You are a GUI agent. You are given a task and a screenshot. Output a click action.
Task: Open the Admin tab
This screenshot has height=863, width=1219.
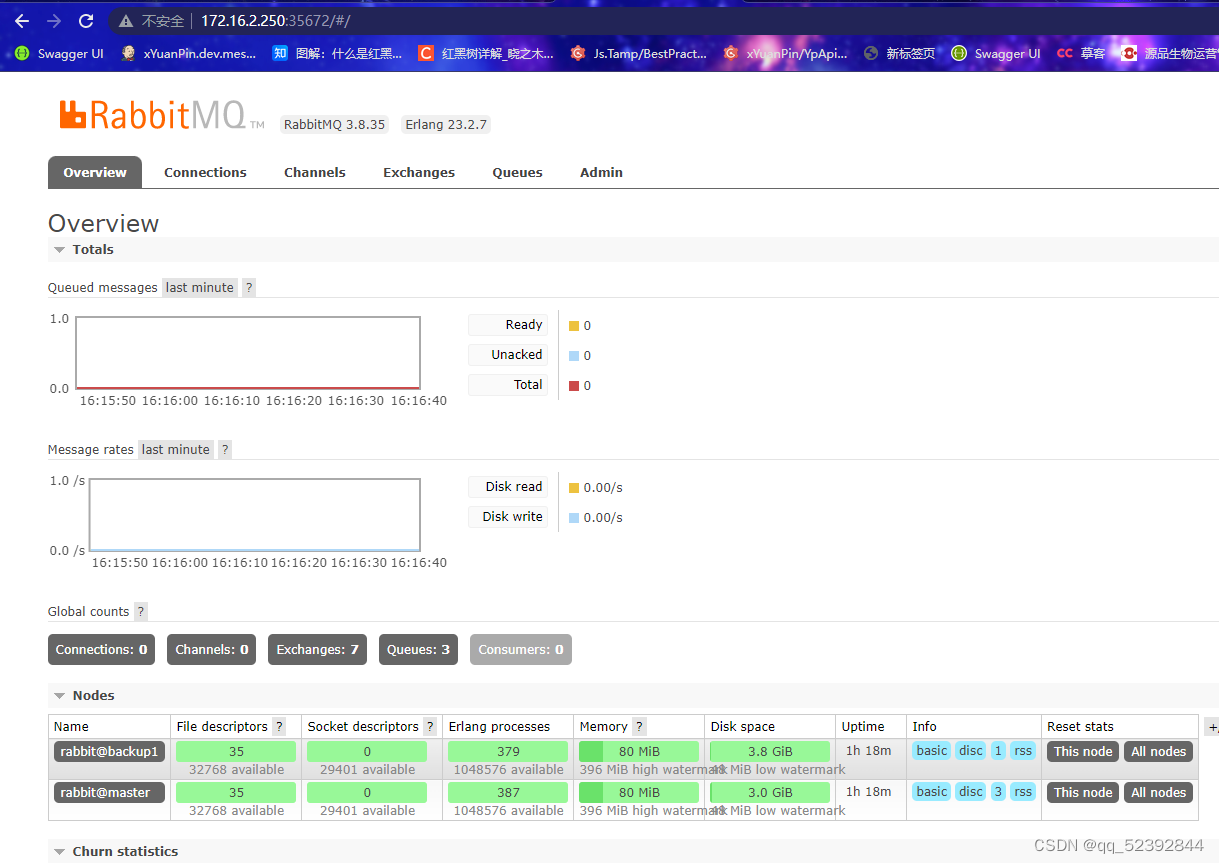click(x=601, y=172)
